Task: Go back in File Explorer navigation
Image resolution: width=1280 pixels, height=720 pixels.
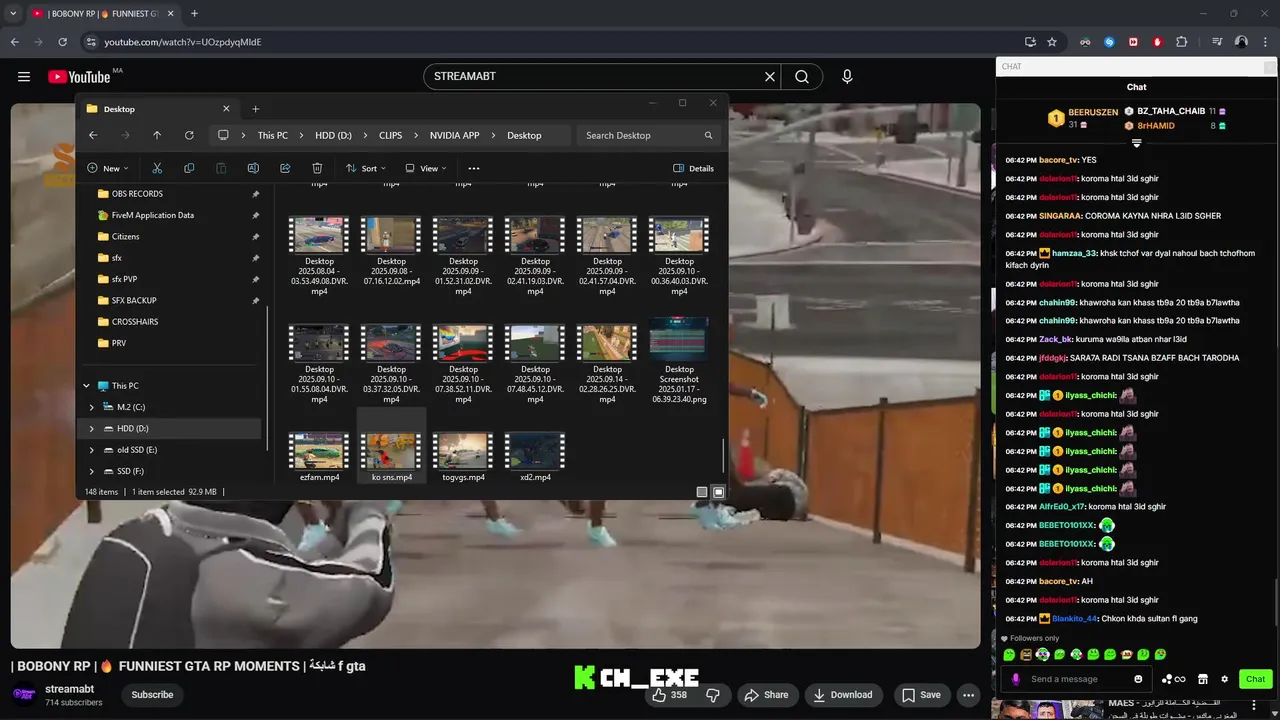Action: click(x=93, y=135)
